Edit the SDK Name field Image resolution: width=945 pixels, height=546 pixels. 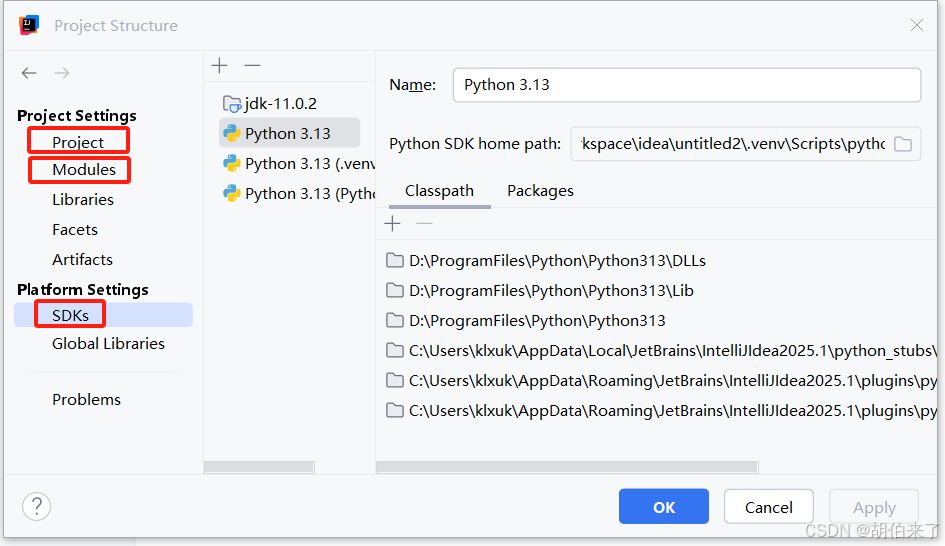pyautogui.click(x=686, y=85)
